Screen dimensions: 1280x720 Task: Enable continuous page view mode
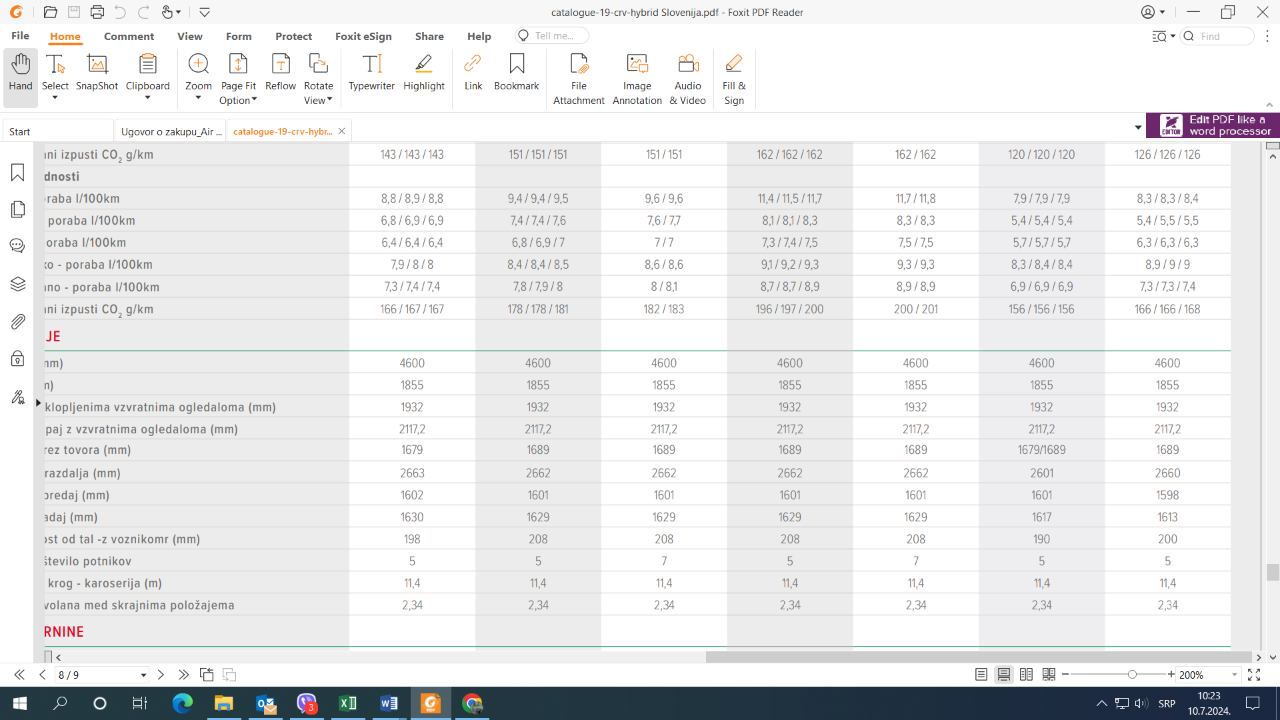tap(1004, 675)
